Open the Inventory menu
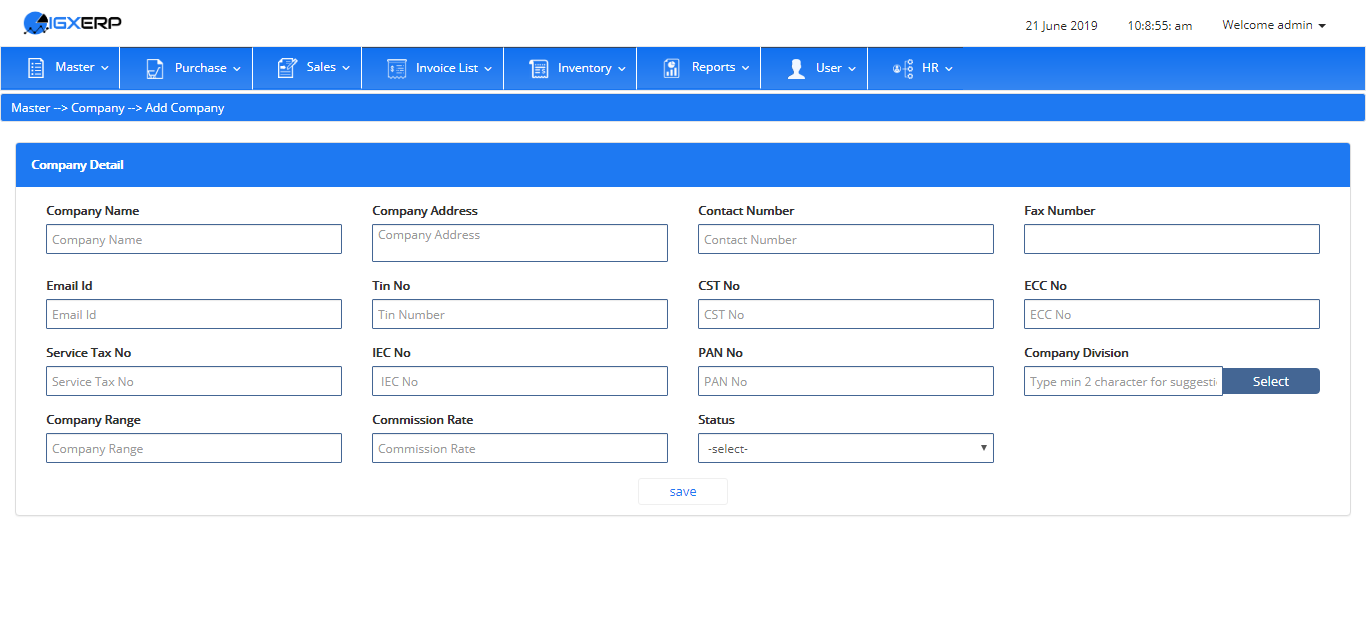1366x625 pixels. click(x=577, y=68)
